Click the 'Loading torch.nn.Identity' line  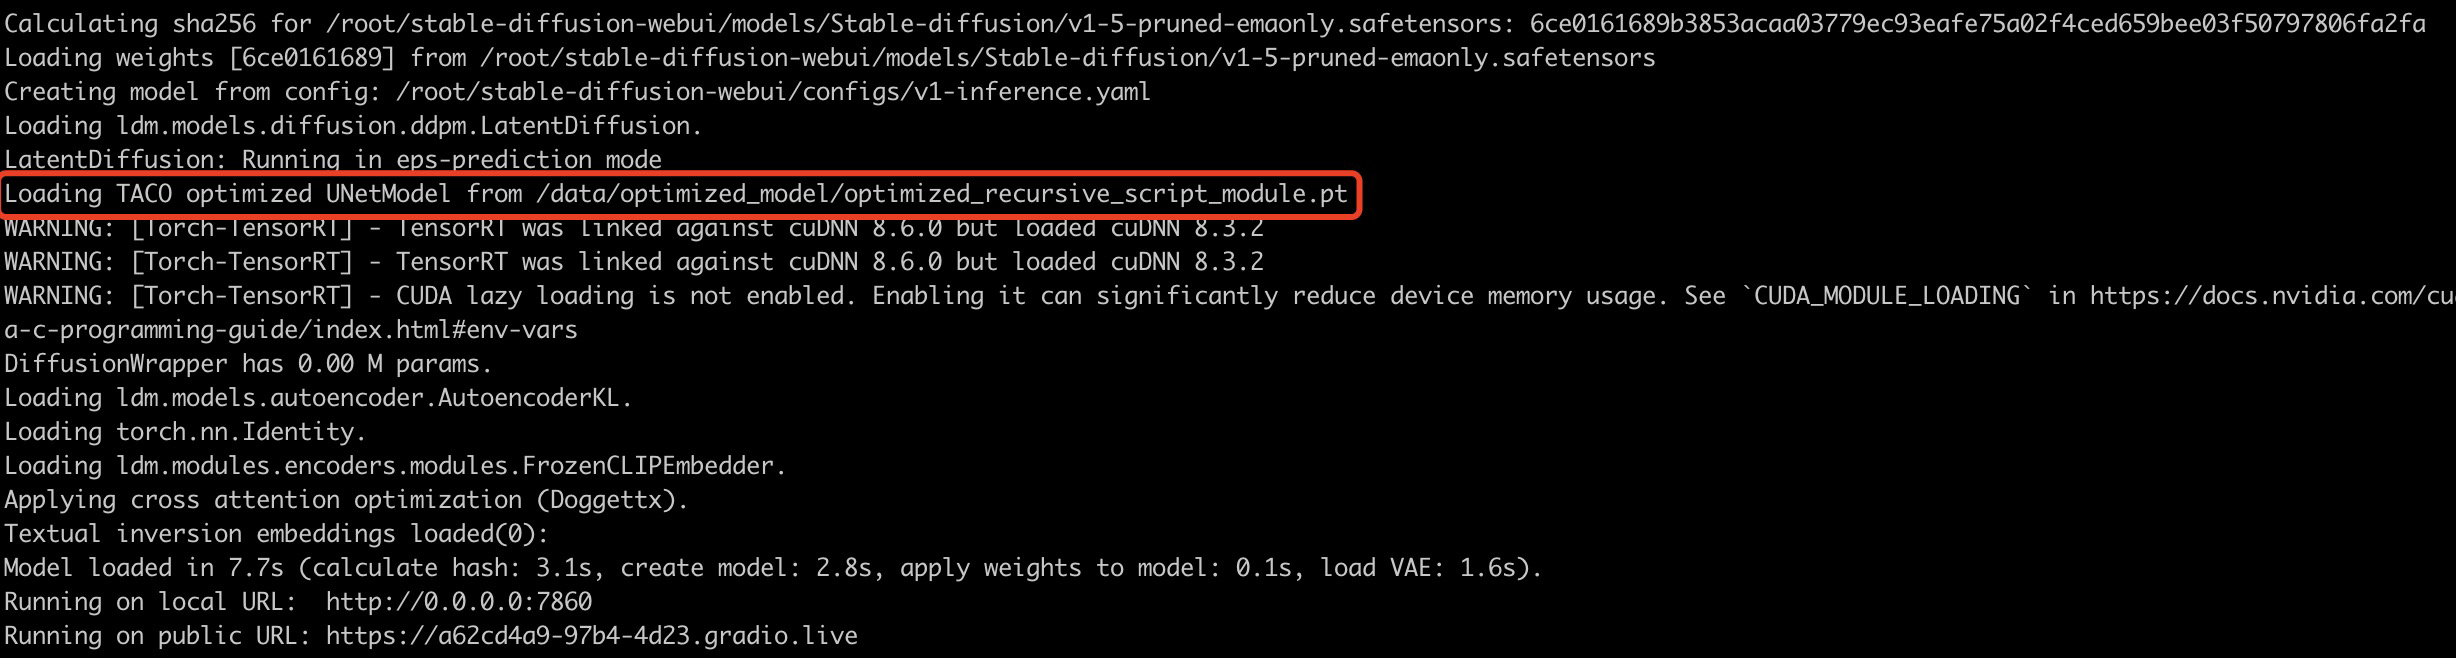coord(186,432)
